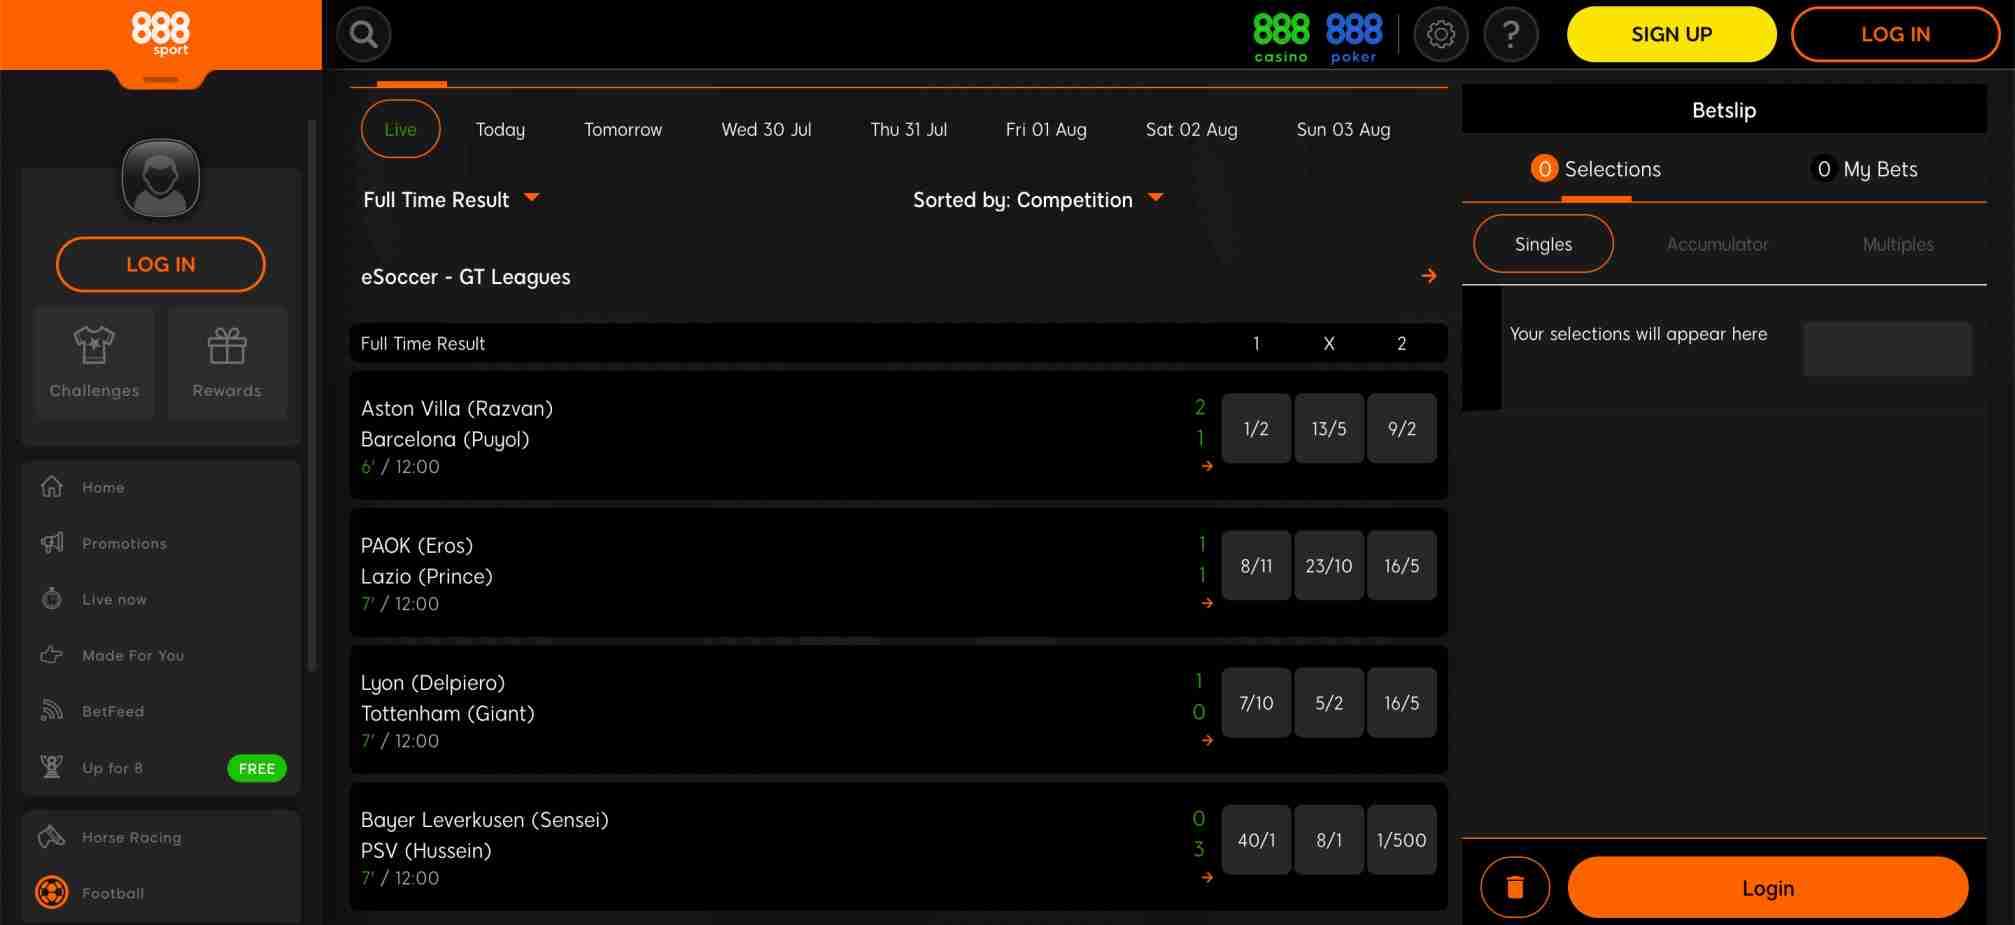Collapse the sidebar handle under logo
Viewport: 2015px width, 925px height.
click(x=161, y=79)
